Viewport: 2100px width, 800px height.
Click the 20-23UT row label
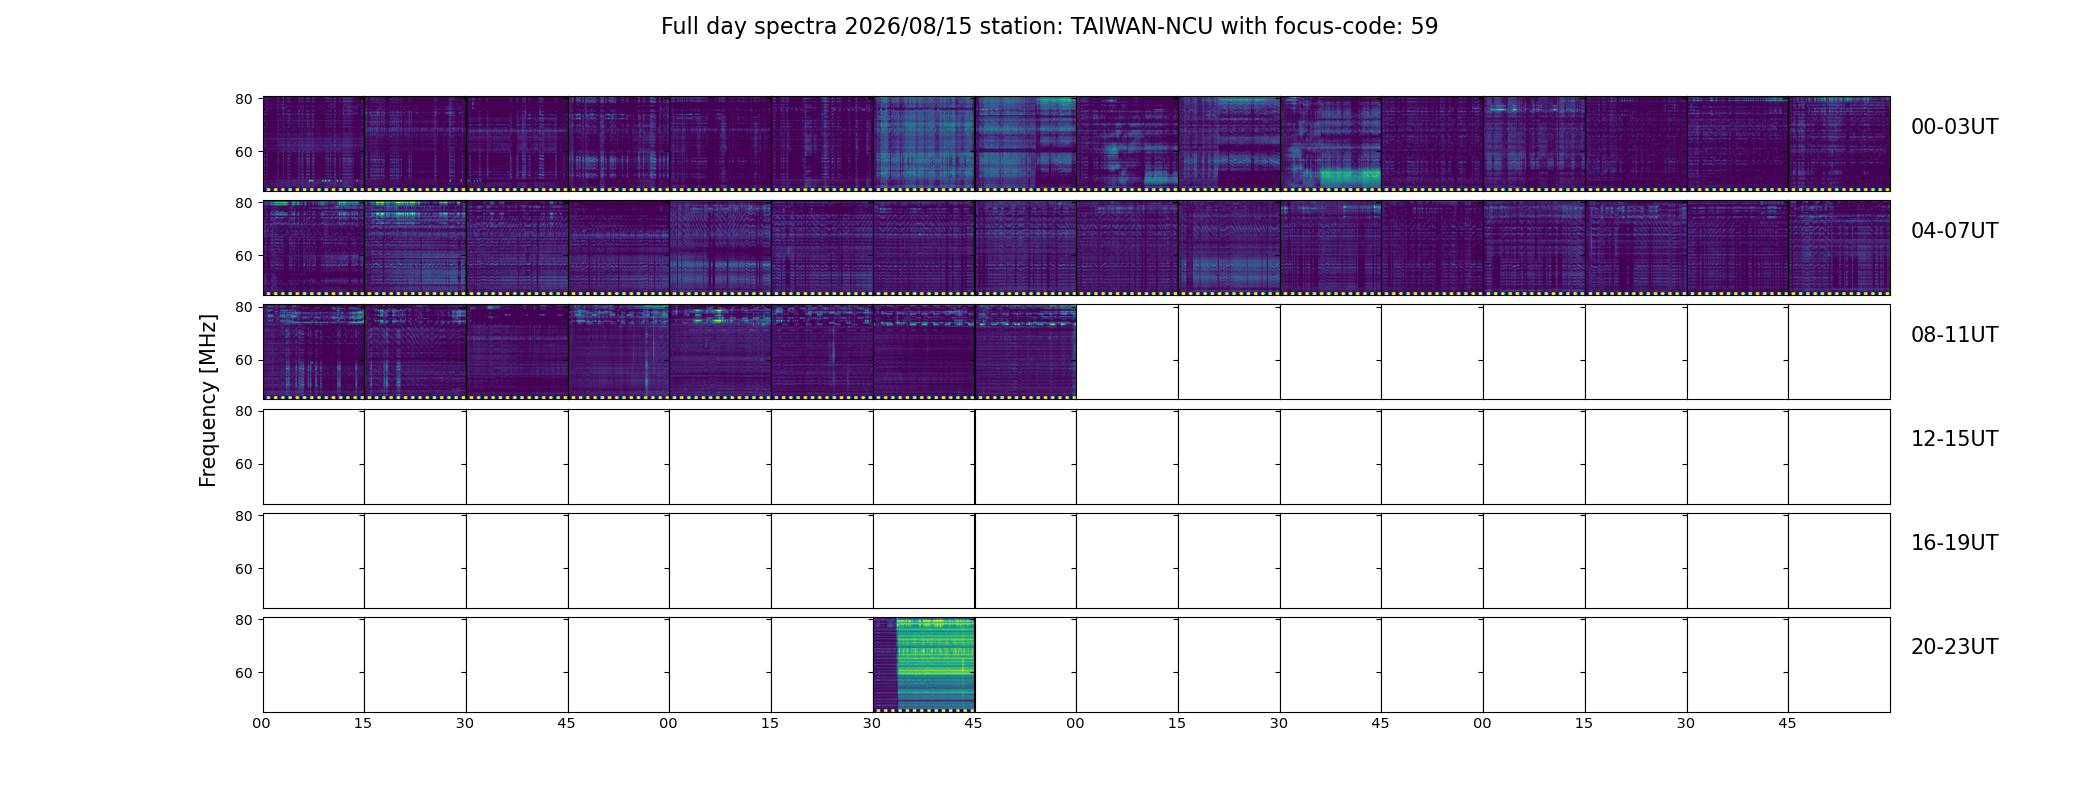[x=1954, y=647]
